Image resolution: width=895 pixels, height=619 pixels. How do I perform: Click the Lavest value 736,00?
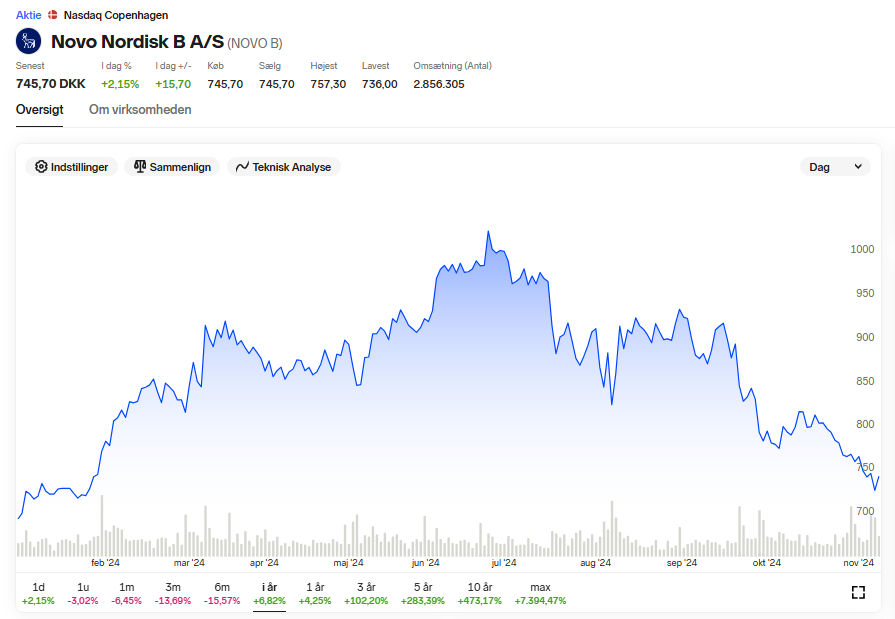(380, 84)
